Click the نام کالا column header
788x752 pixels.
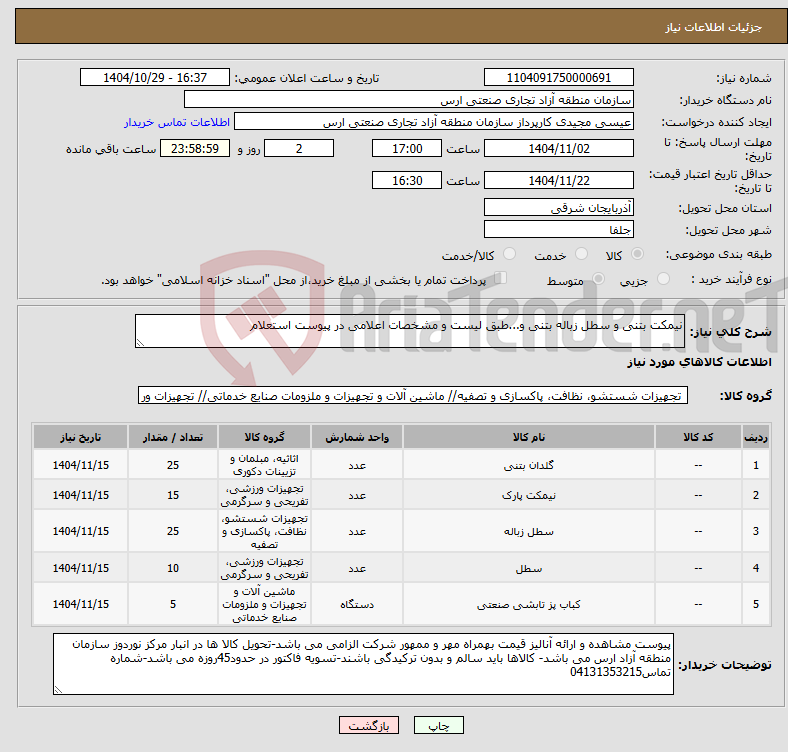529,437
